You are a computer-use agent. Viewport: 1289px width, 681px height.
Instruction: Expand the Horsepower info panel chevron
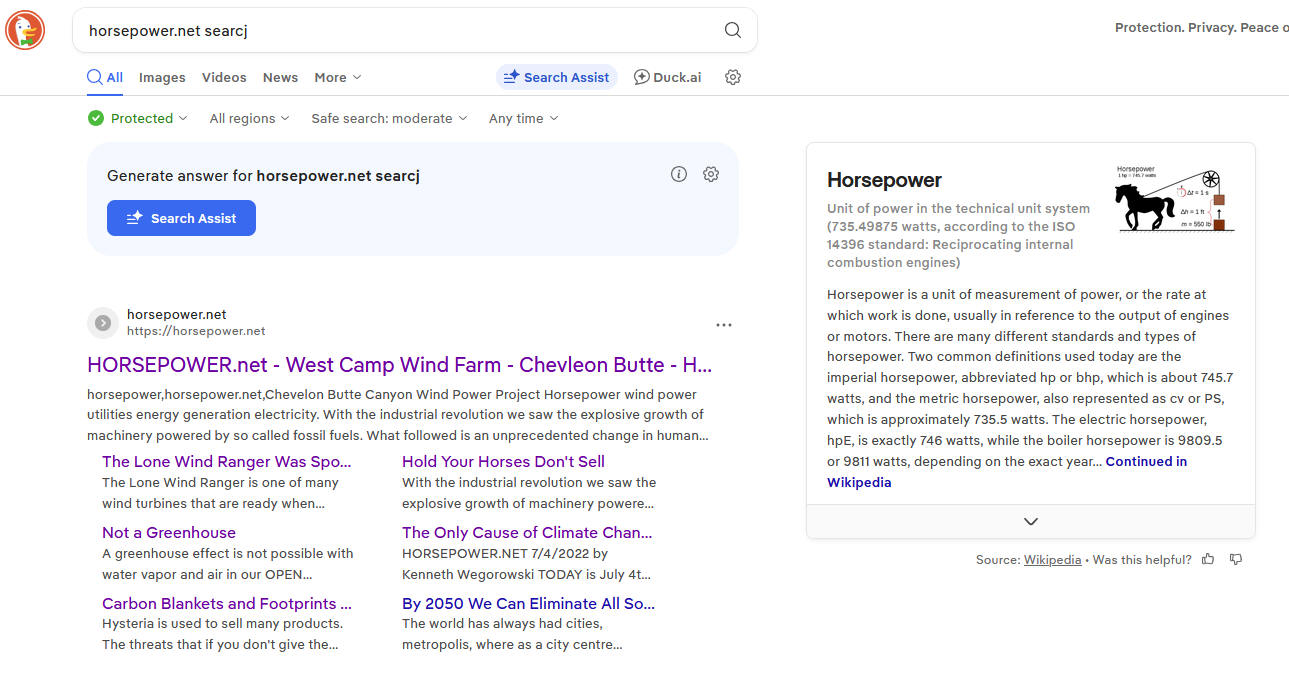pyautogui.click(x=1031, y=521)
